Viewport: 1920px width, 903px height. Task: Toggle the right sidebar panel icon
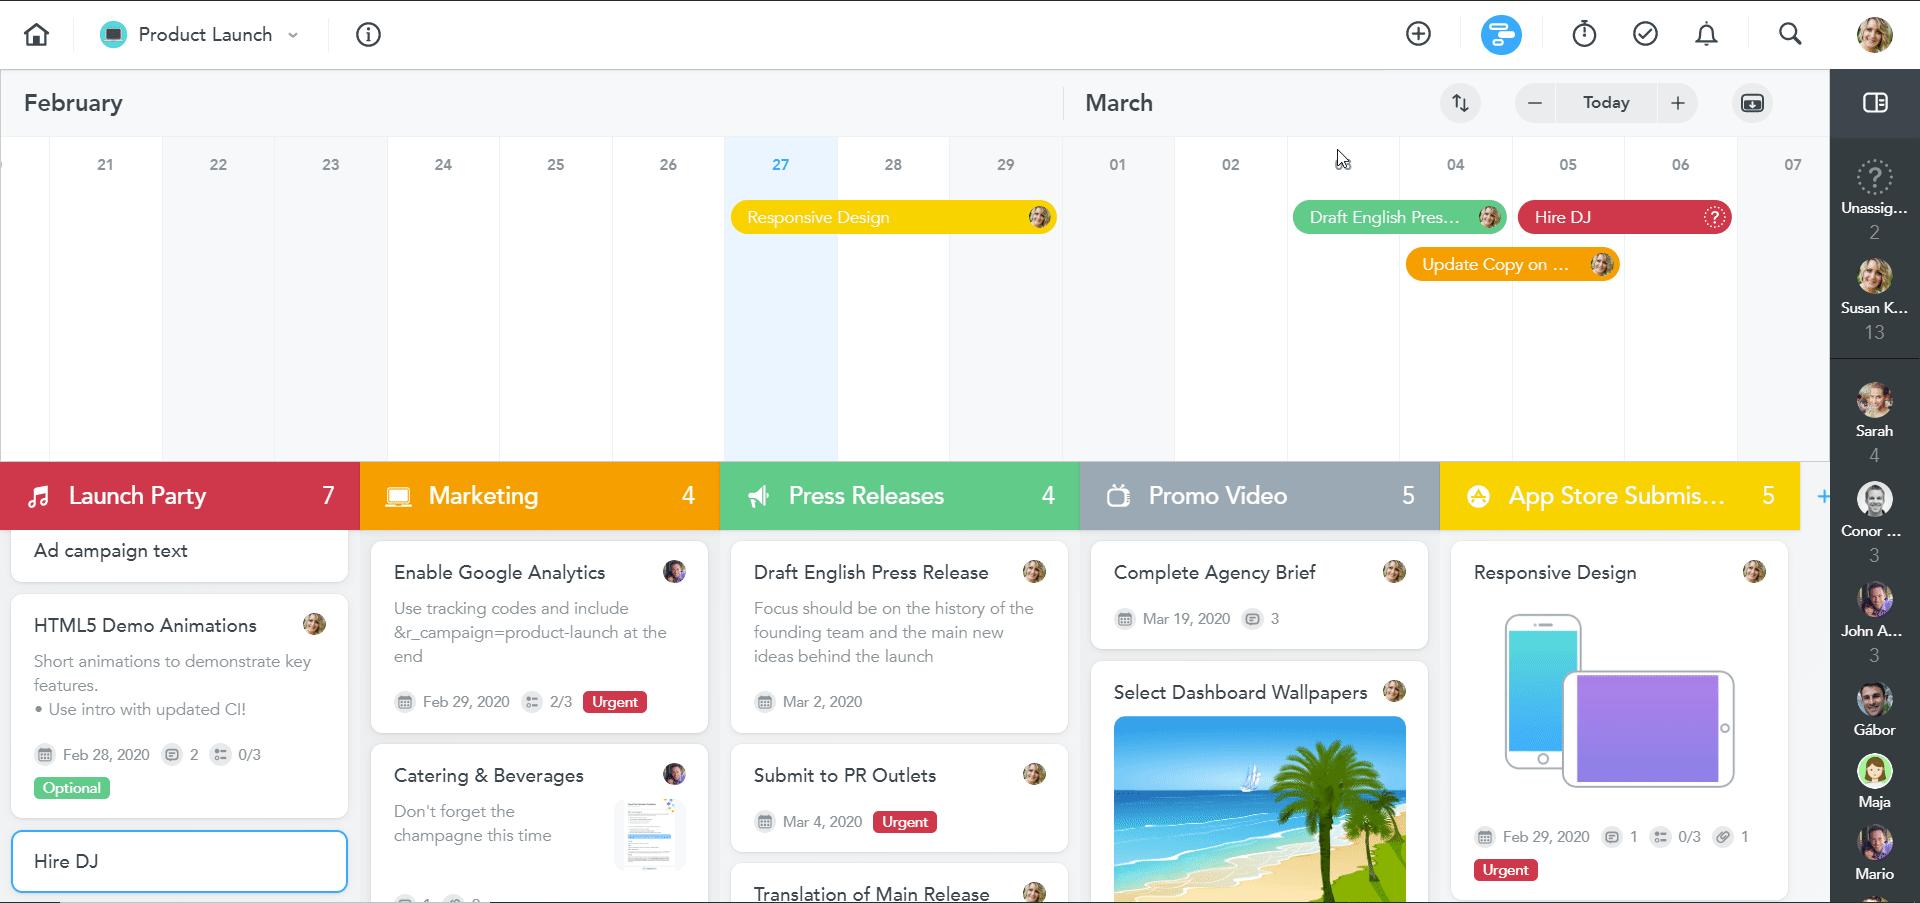coord(1875,103)
